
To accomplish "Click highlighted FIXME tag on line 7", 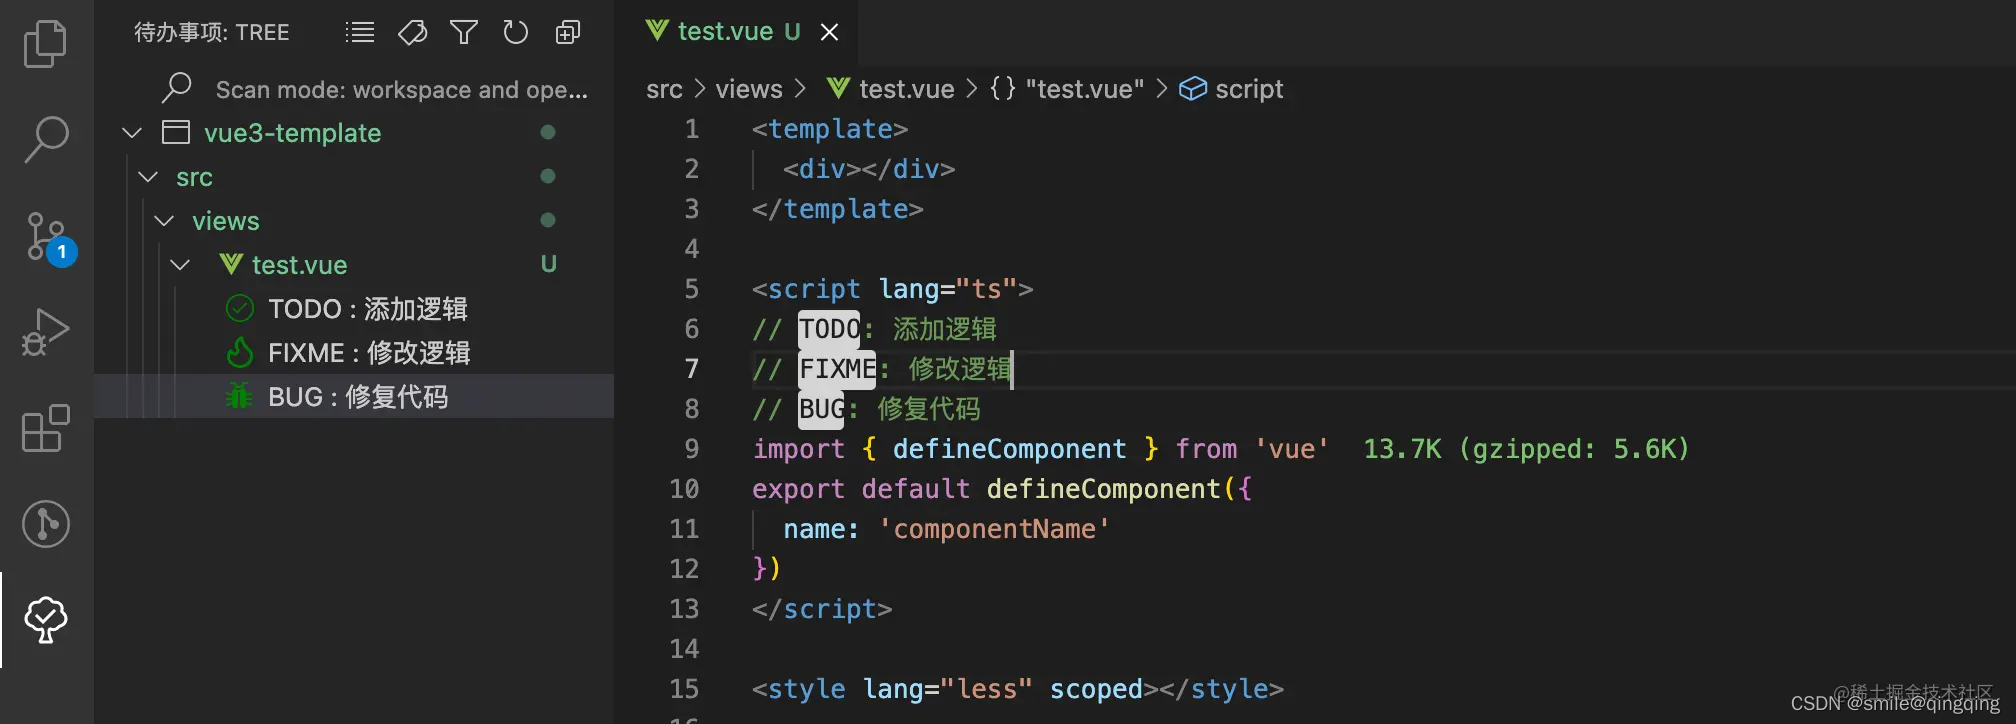I will pyautogui.click(x=837, y=369).
